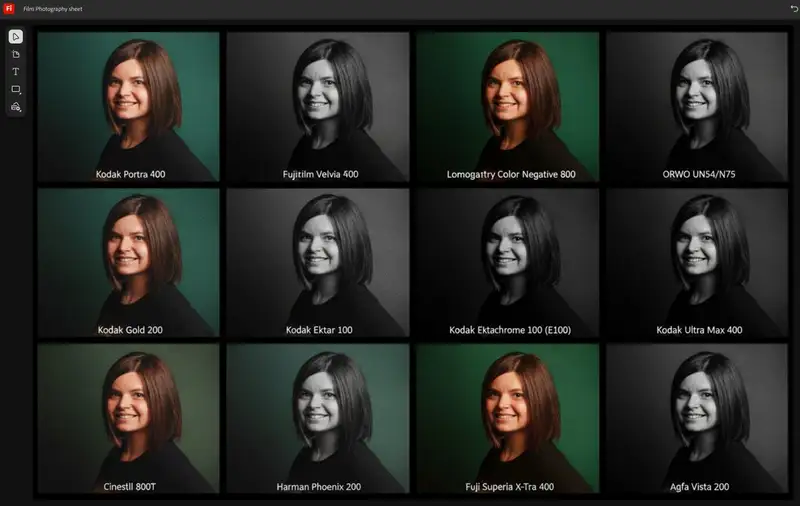Select the Kodak Ultra Max 400 portrait
Screen dimensions: 800x506
pos(697,263)
